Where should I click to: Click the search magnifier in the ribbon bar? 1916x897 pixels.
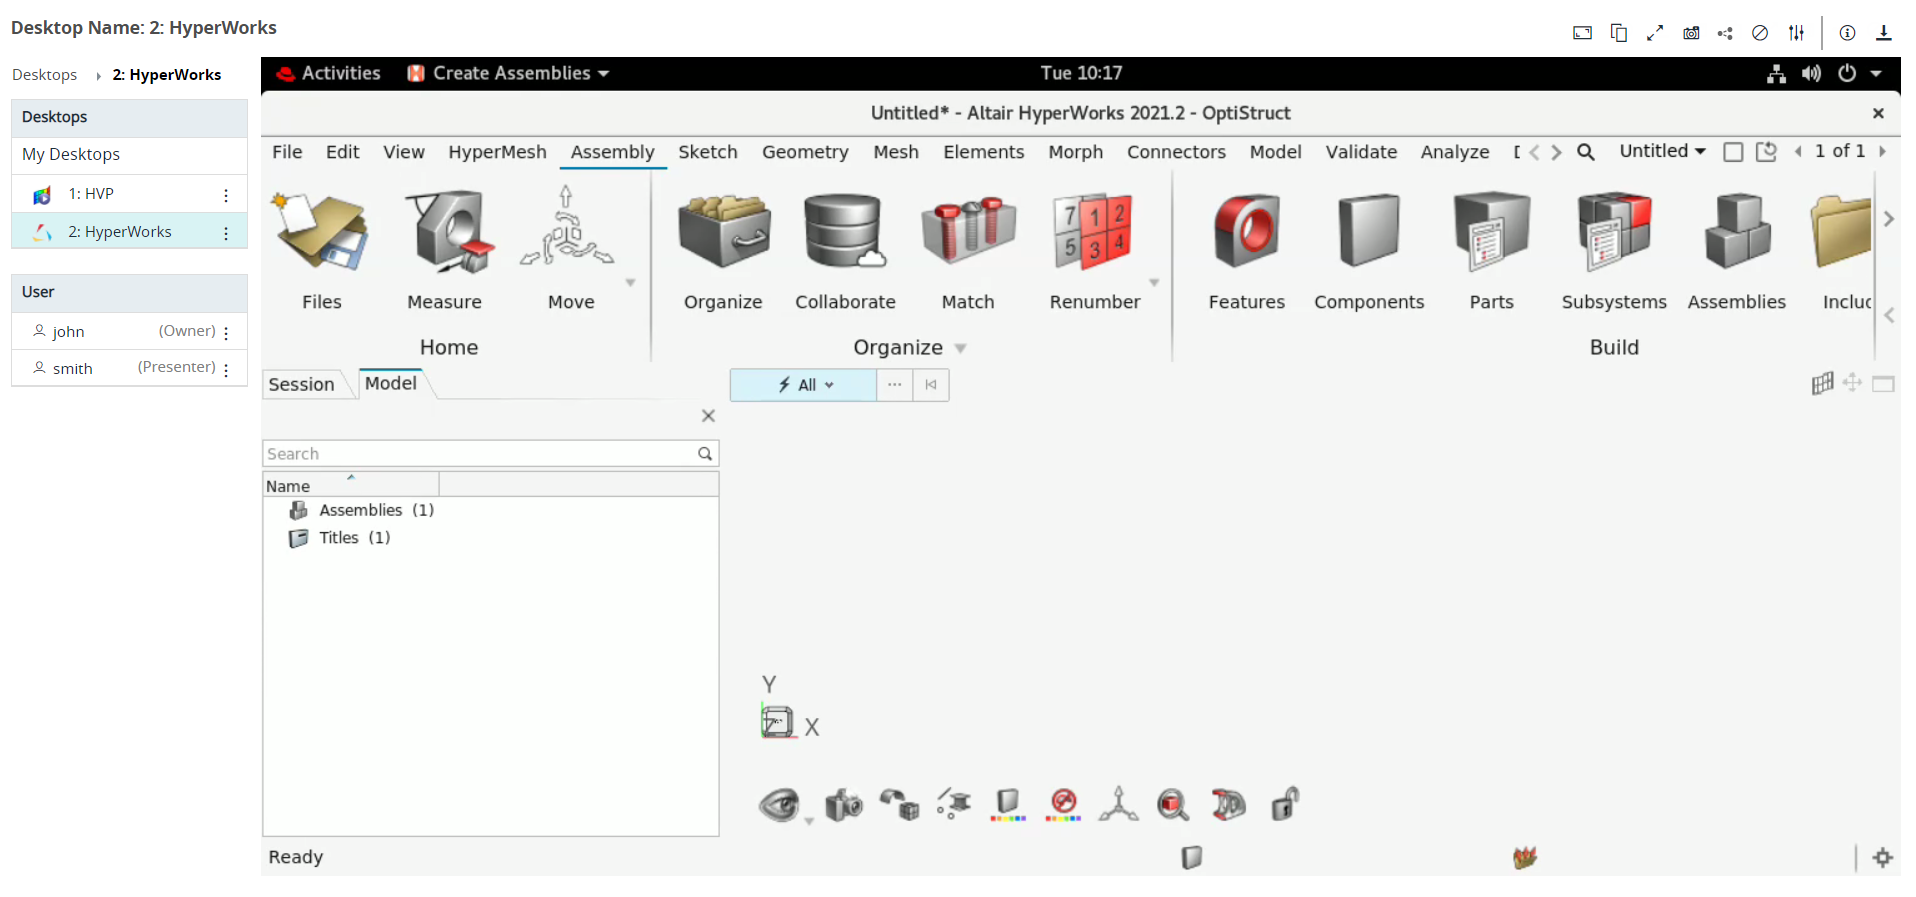[x=1586, y=152]
